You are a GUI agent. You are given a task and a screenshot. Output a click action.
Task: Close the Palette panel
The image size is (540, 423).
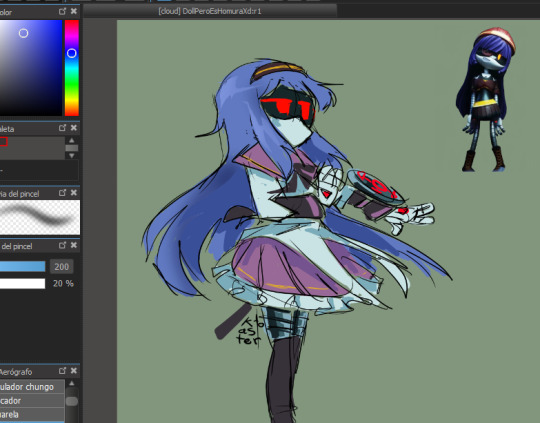tap(74, 128)
